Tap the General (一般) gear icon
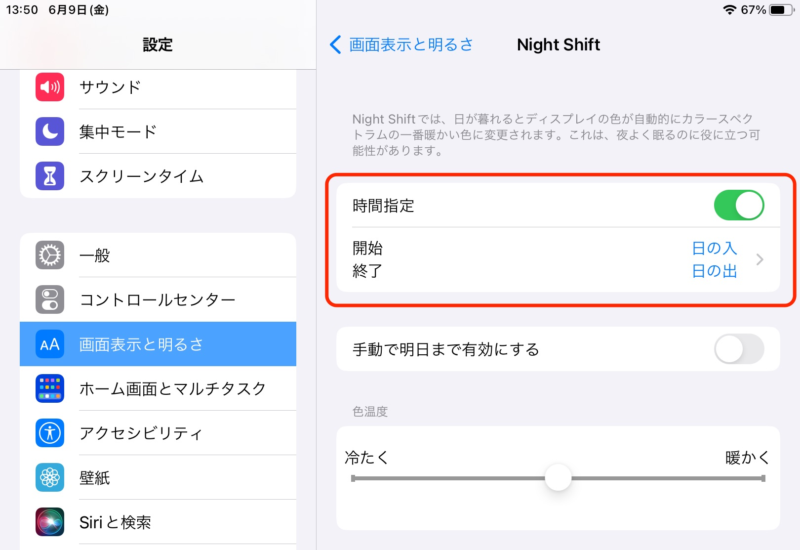Image resolution: width=800 pixels, height=550 pixels. click(x=50, y=255)
